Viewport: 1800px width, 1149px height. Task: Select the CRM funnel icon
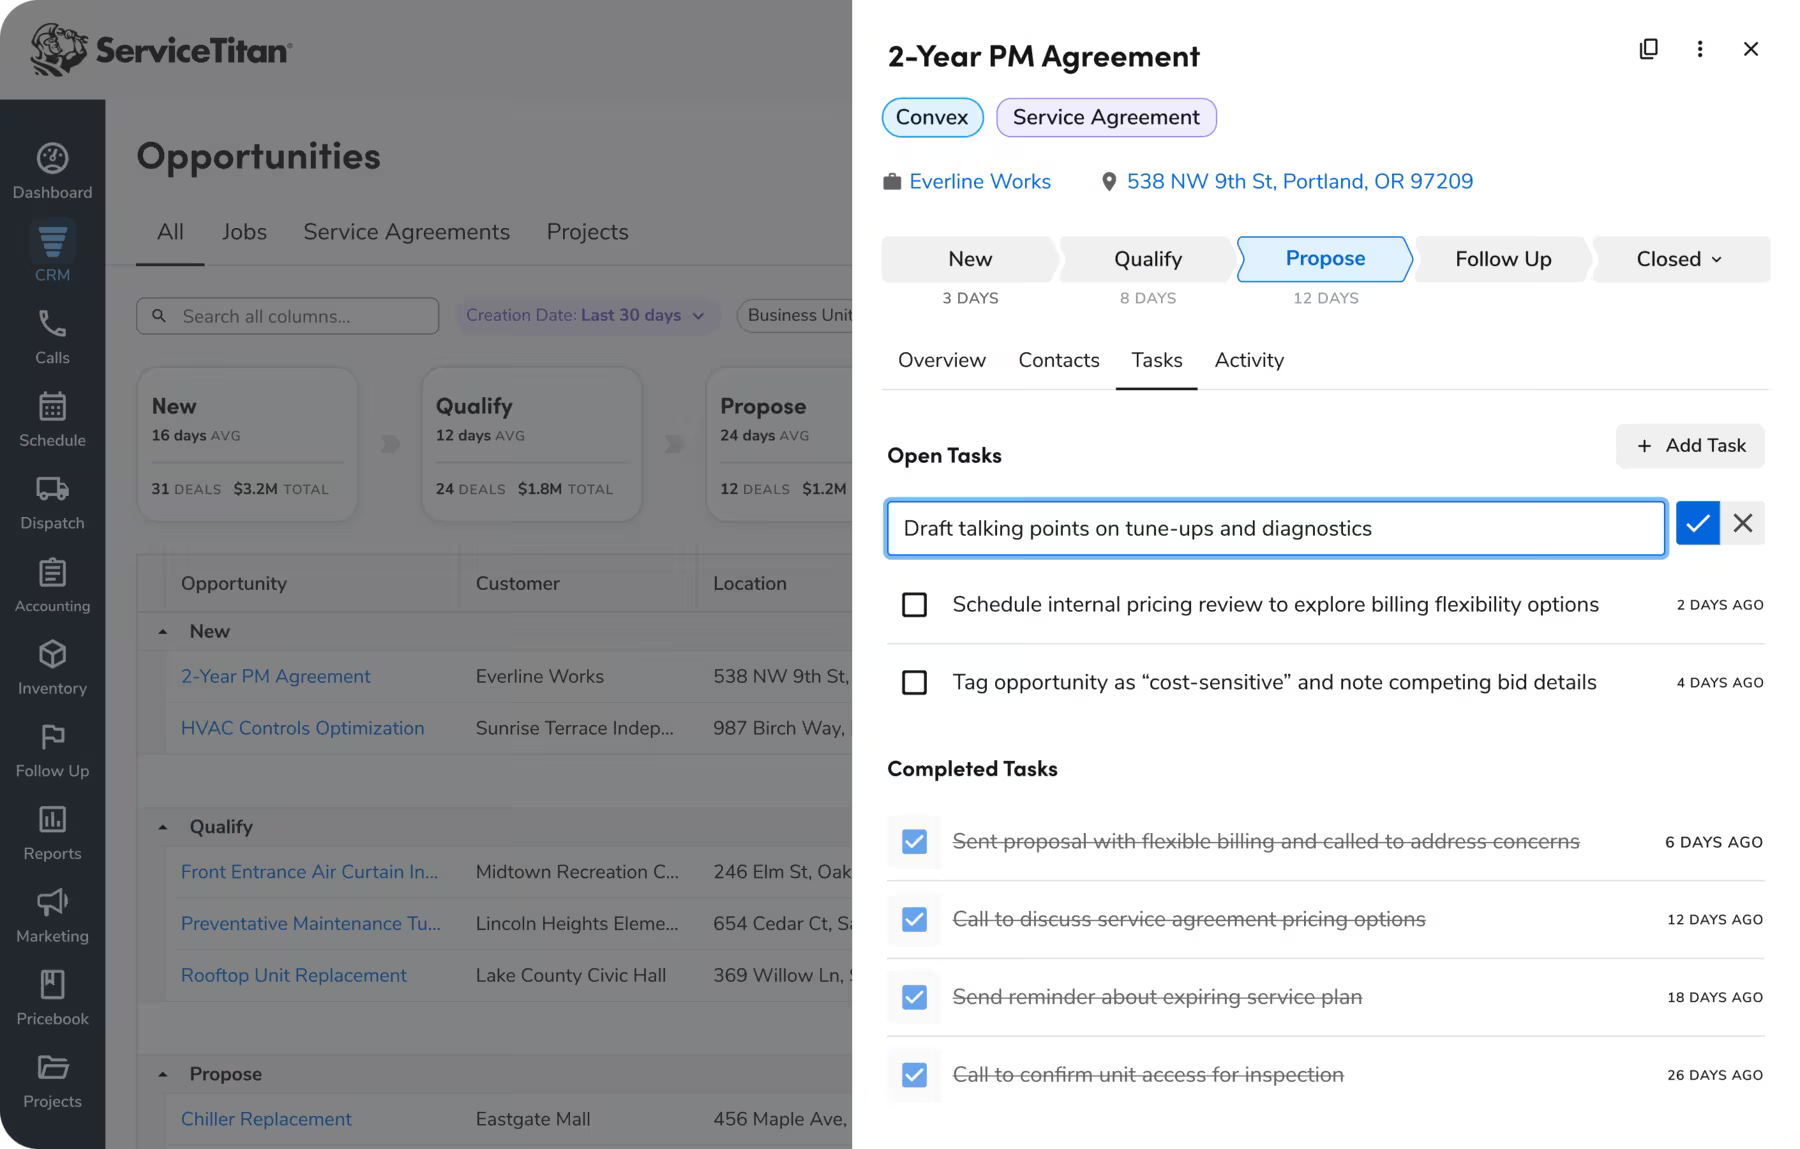coord(52,241)
